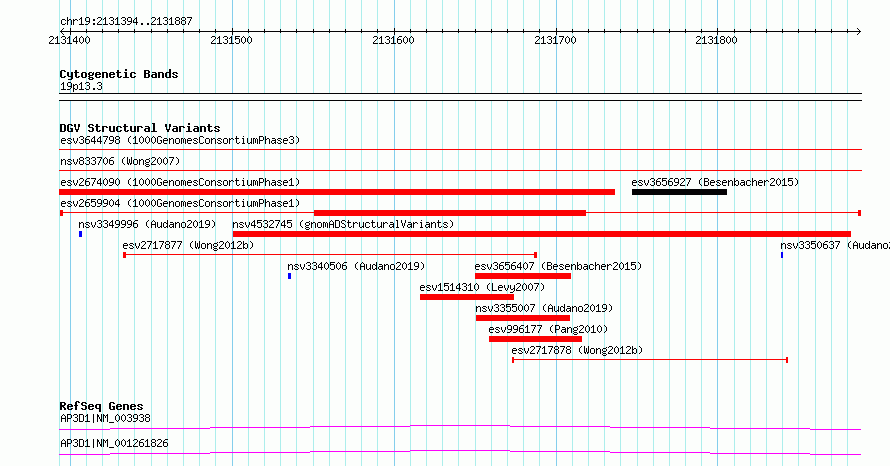
Task: Select magenta track of AP3D1|NM_003938
Action: [x=460, y=427]
